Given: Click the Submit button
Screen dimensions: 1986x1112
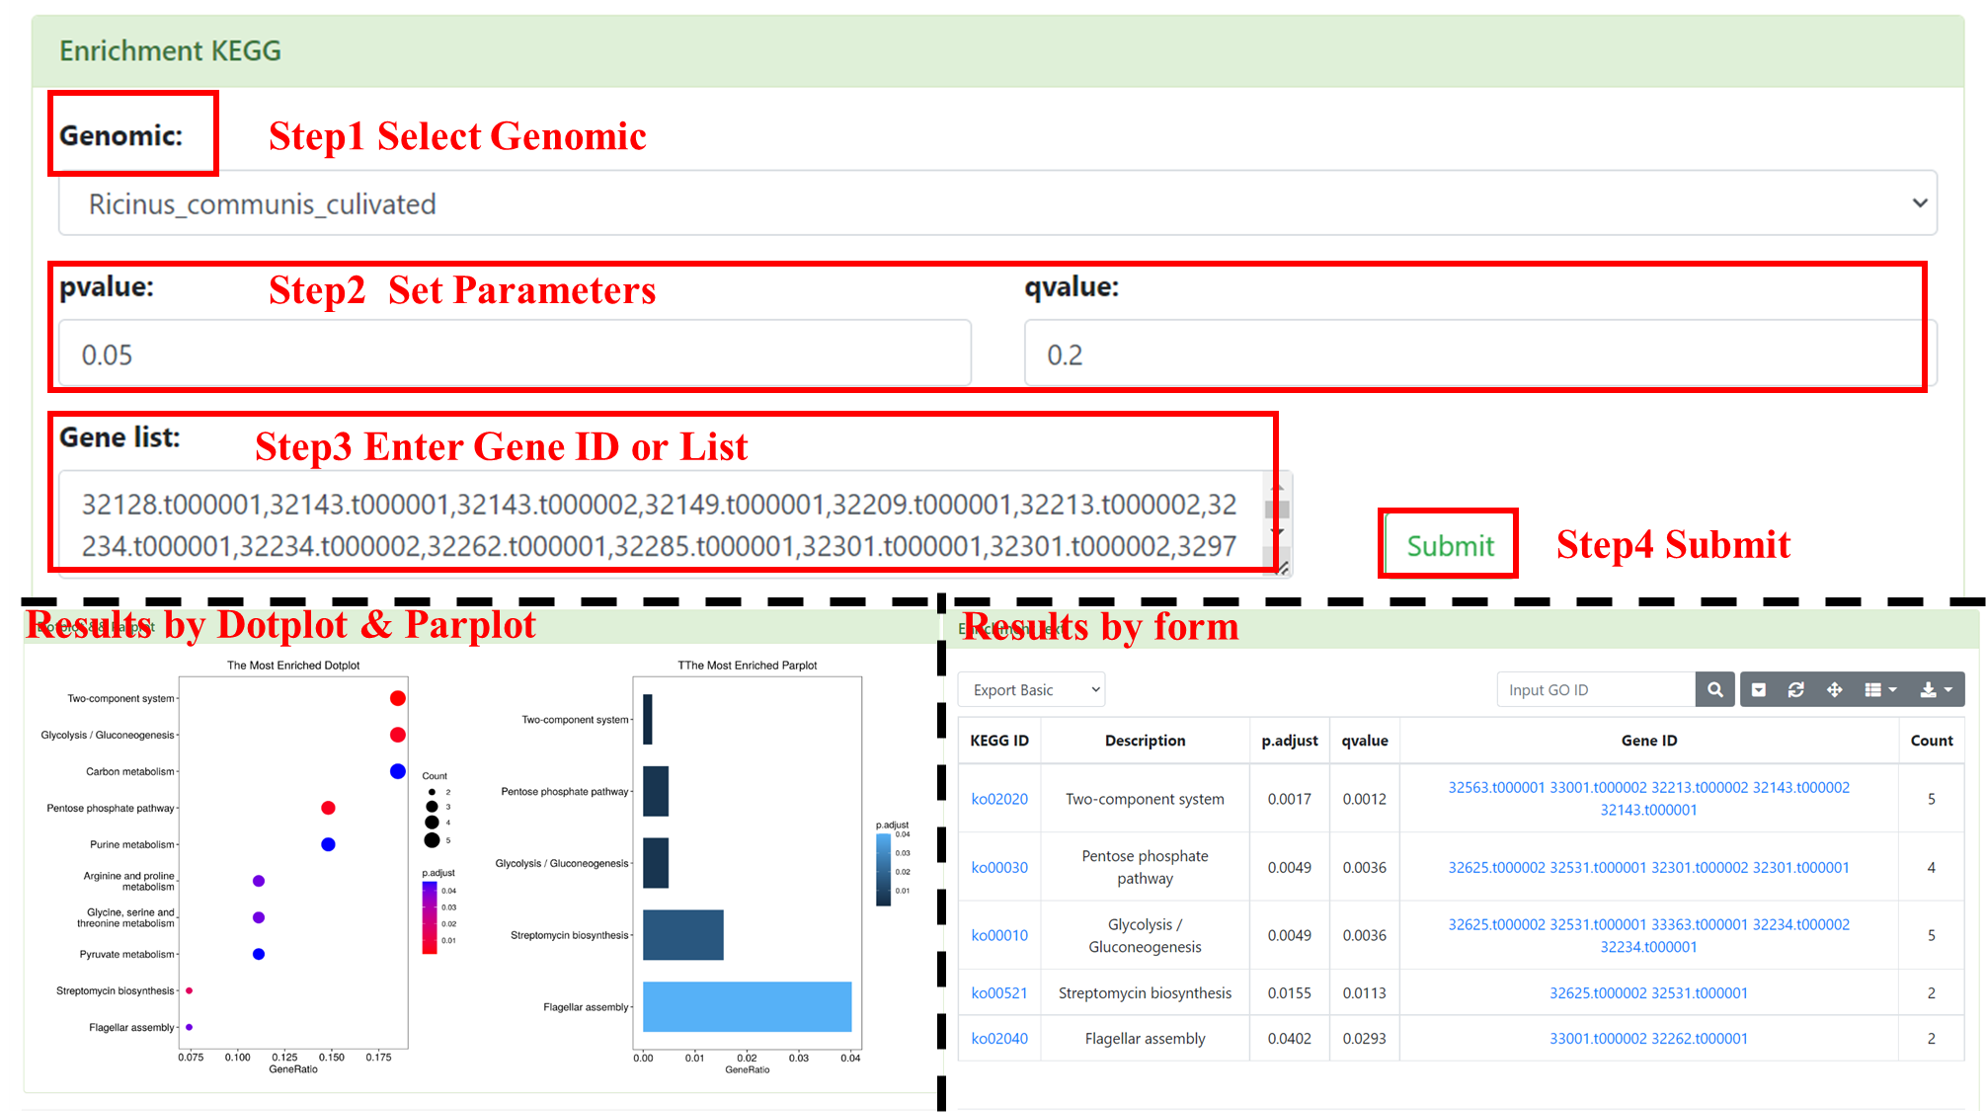Looking at the screenshot, I should (x=1449, y=545).
